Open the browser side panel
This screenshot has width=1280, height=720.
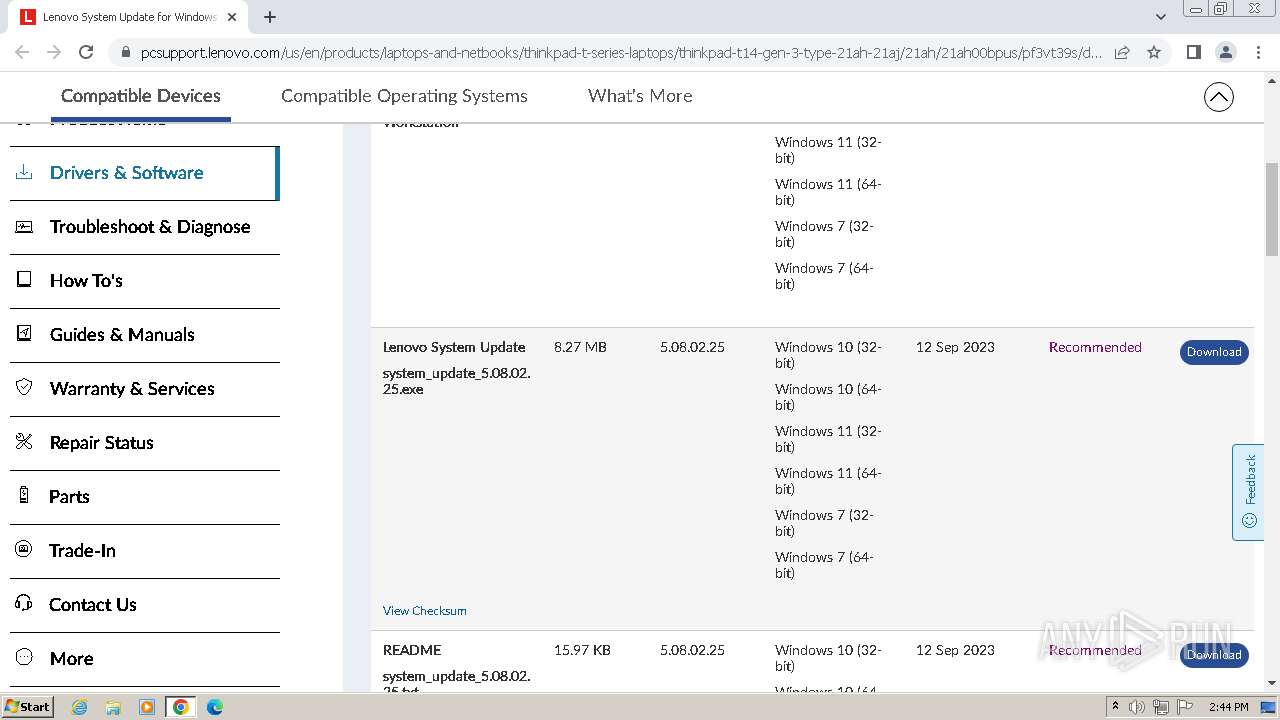tap(1193, 52)
